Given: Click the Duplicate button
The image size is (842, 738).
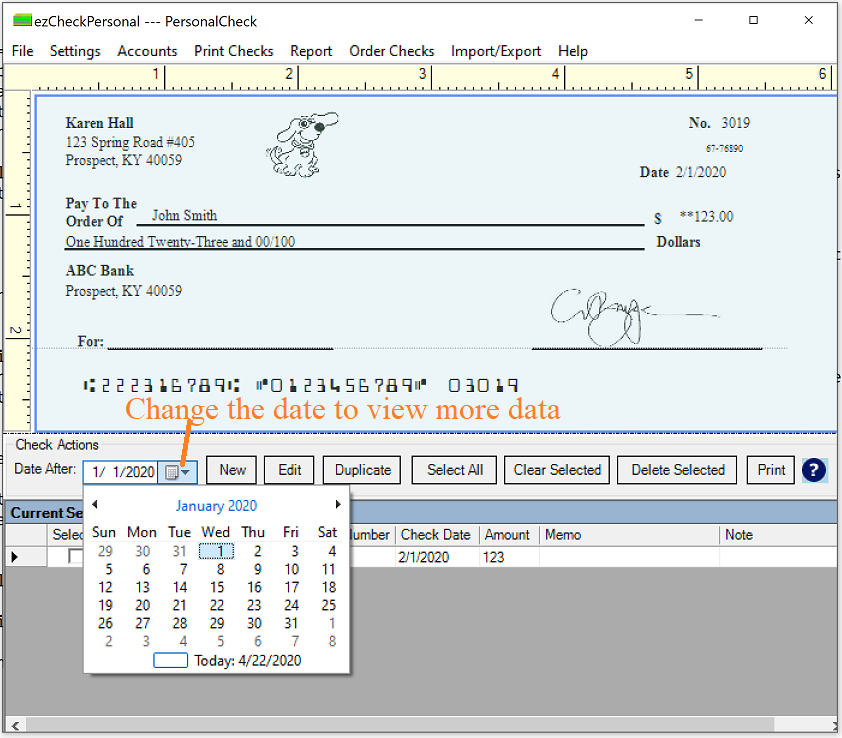Looking at the screenshot, I should 363,470.
